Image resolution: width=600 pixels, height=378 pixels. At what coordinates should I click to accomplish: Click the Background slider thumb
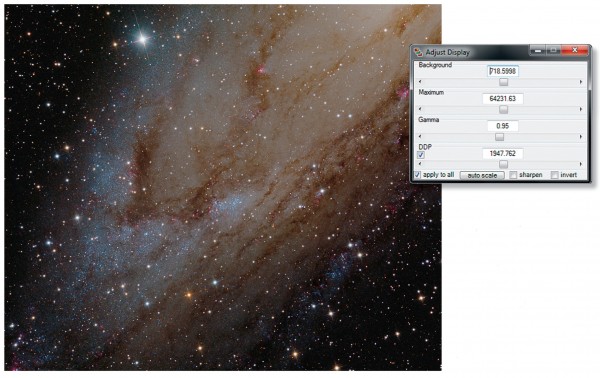(504, 82)
